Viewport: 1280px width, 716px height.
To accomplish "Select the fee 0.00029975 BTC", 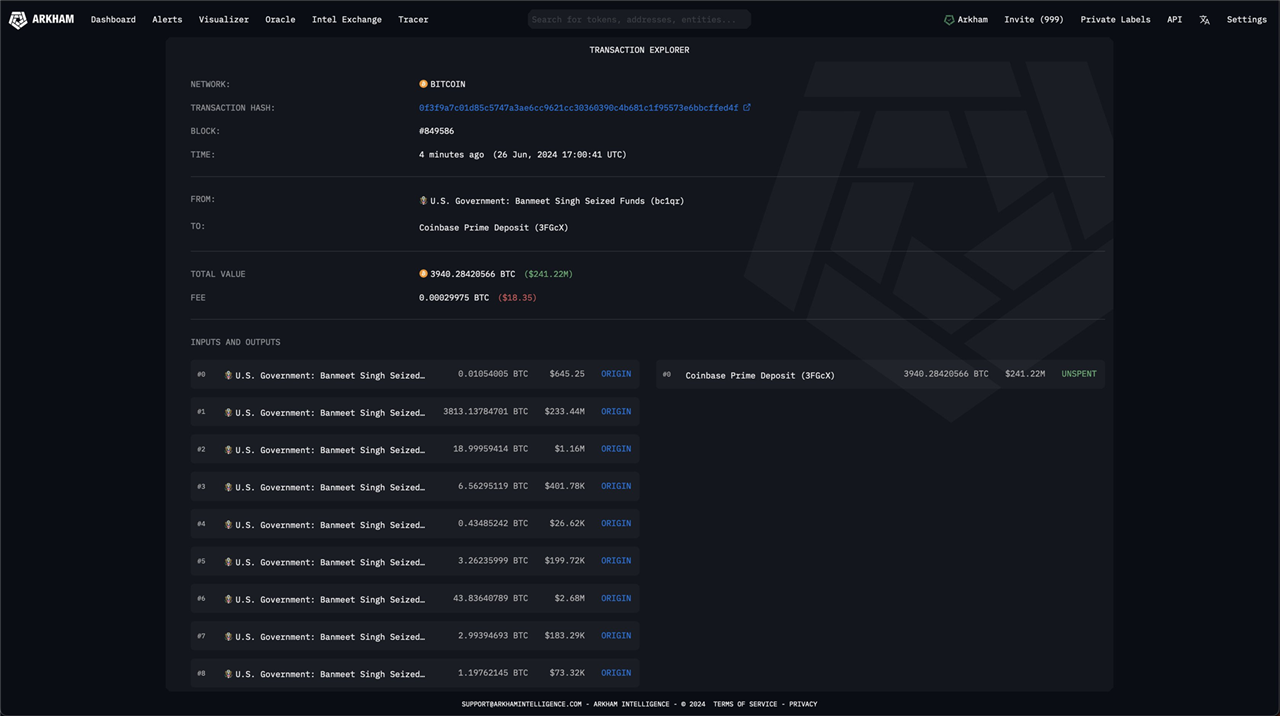I will click(454, 298).
